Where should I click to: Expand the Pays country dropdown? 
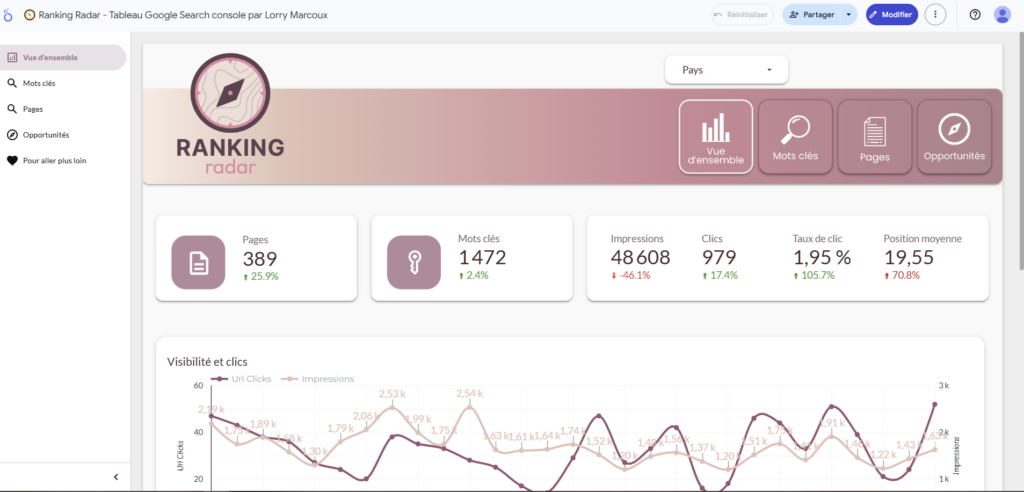(x=726, y=70)
